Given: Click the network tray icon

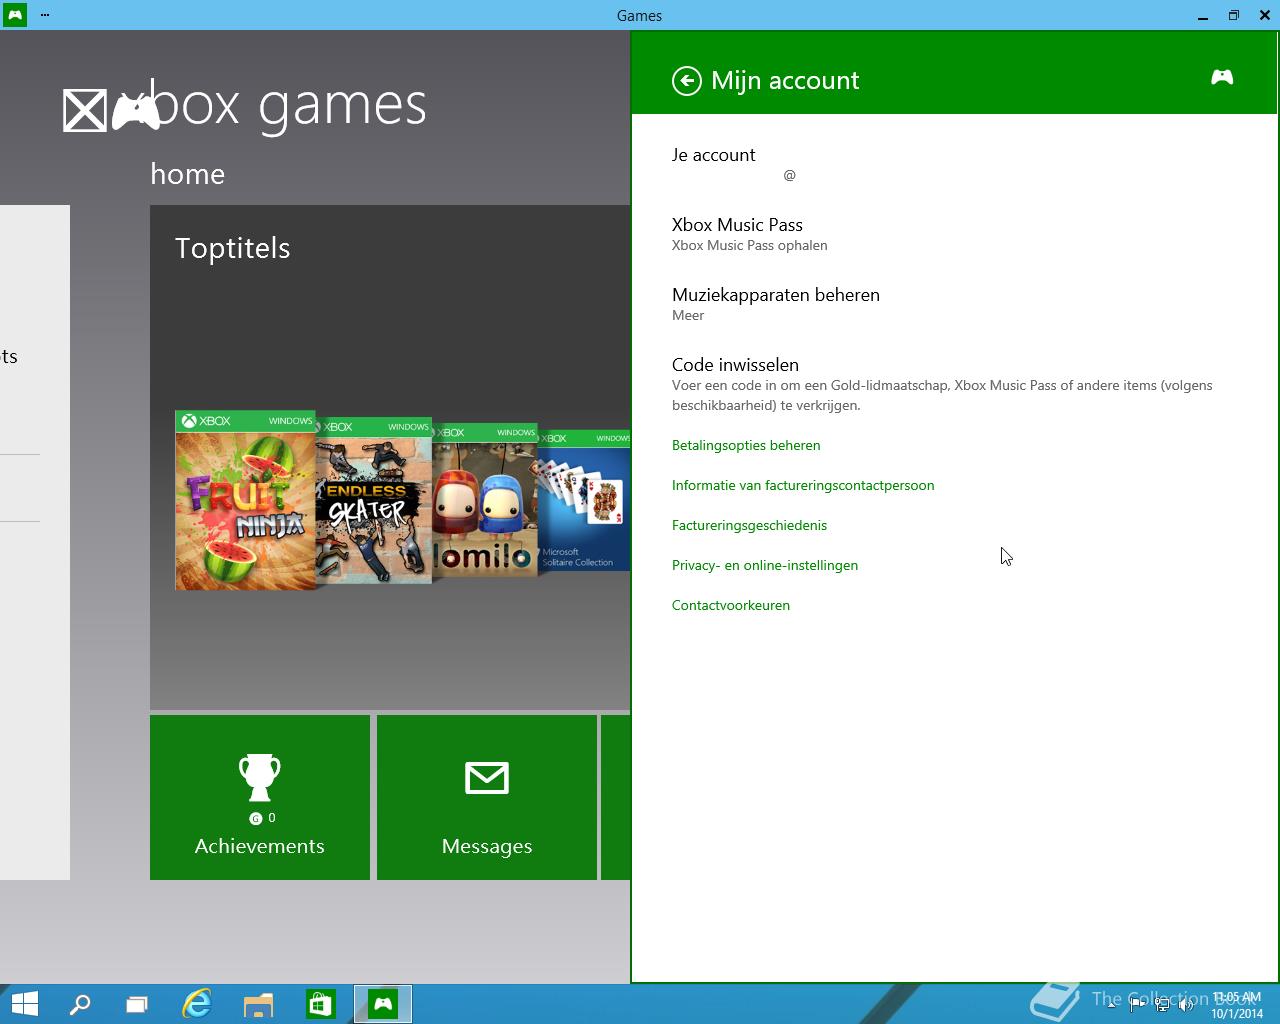Looking at the screenshot, I should point(1162,1005).
